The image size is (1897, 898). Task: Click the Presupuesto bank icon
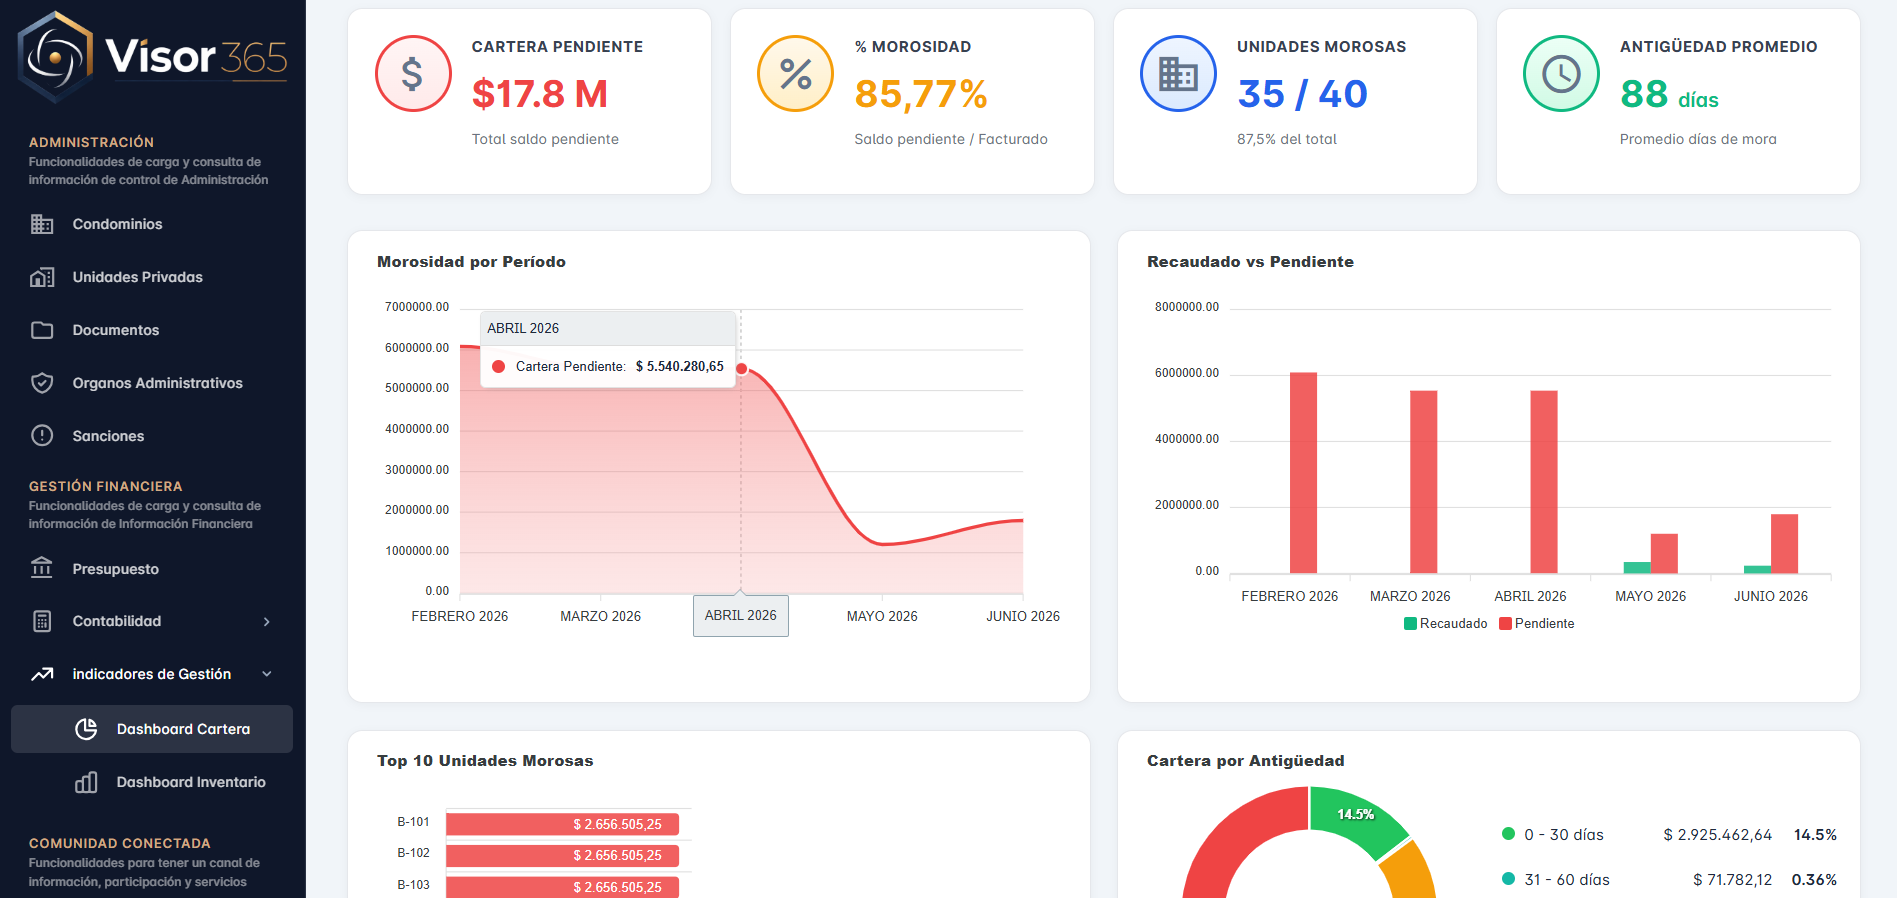coord(42,568)
